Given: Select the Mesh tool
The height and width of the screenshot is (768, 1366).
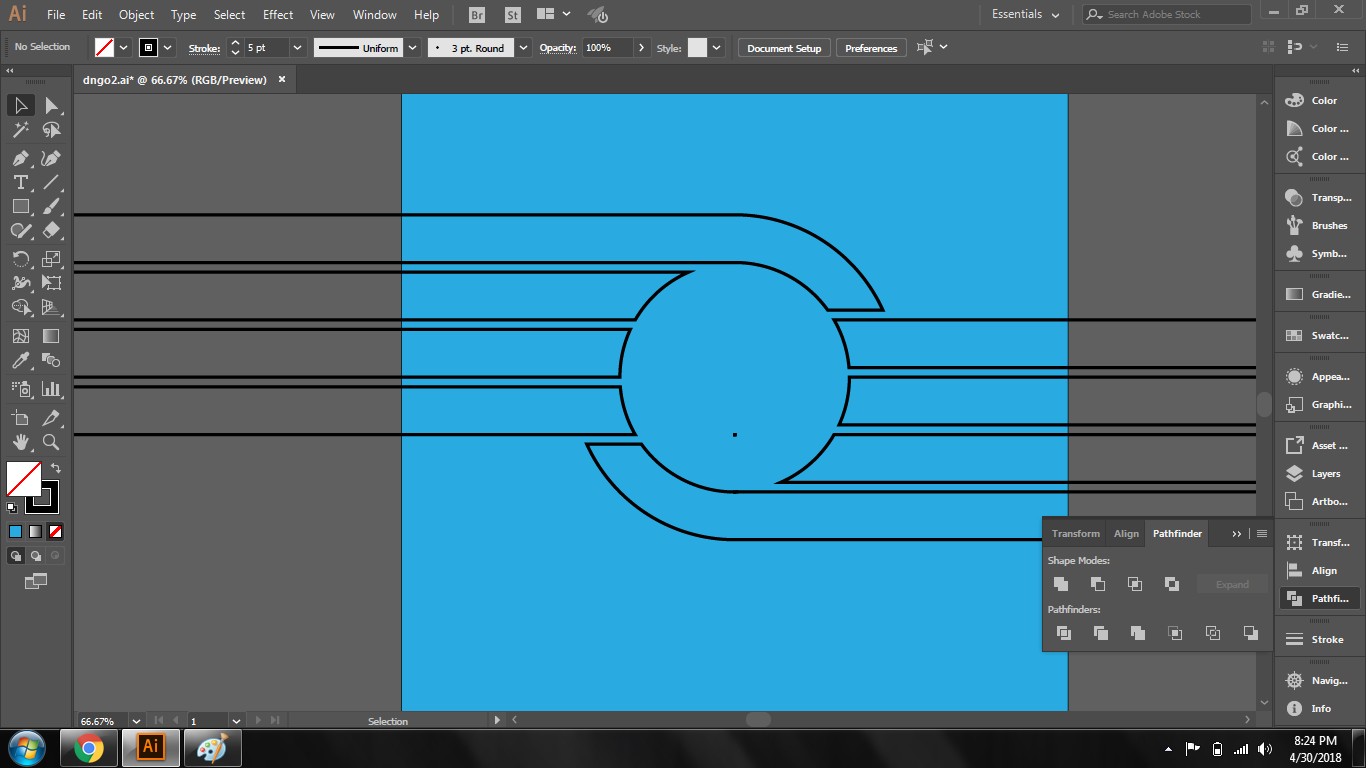Looking at the screenshot, I should coord(20,336).
